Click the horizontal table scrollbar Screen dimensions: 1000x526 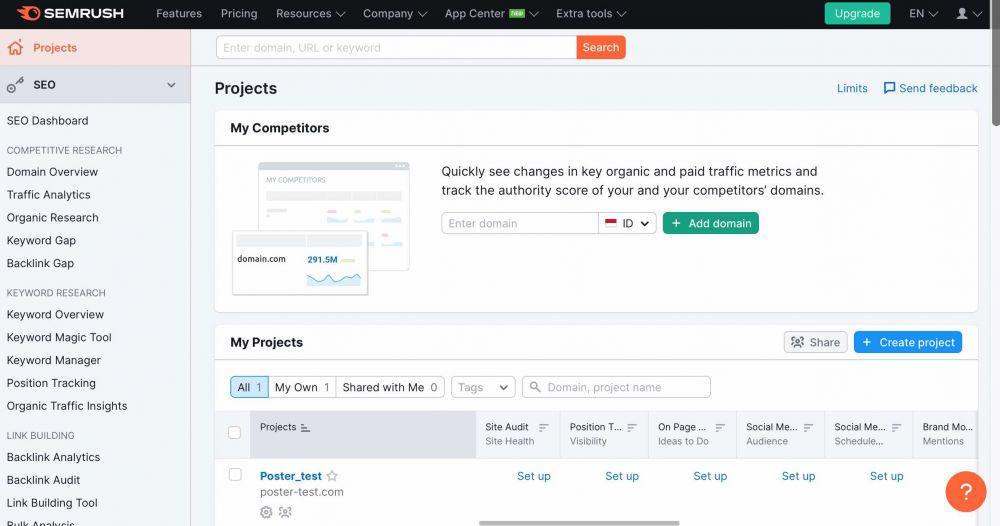tap(579, 523)
